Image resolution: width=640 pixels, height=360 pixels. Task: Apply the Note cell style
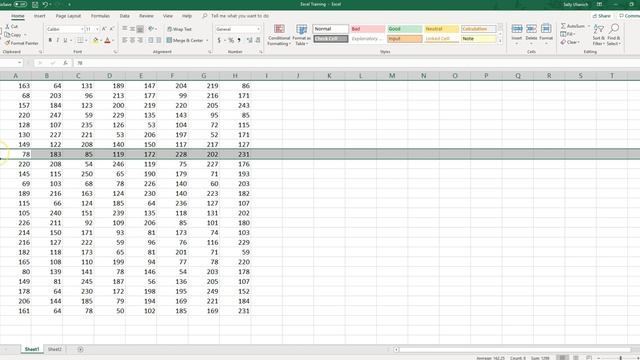point(478,39)
